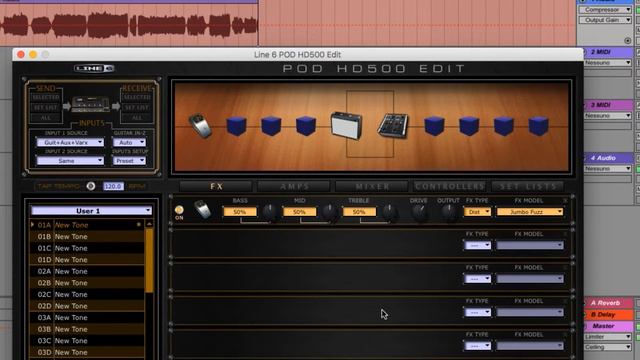Select preset 01D New Tone
640x360 pixels.
[x=87, y=260]
